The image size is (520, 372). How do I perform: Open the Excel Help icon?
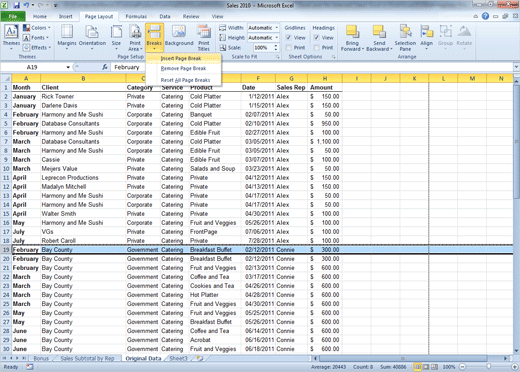(x=485, y=16)
